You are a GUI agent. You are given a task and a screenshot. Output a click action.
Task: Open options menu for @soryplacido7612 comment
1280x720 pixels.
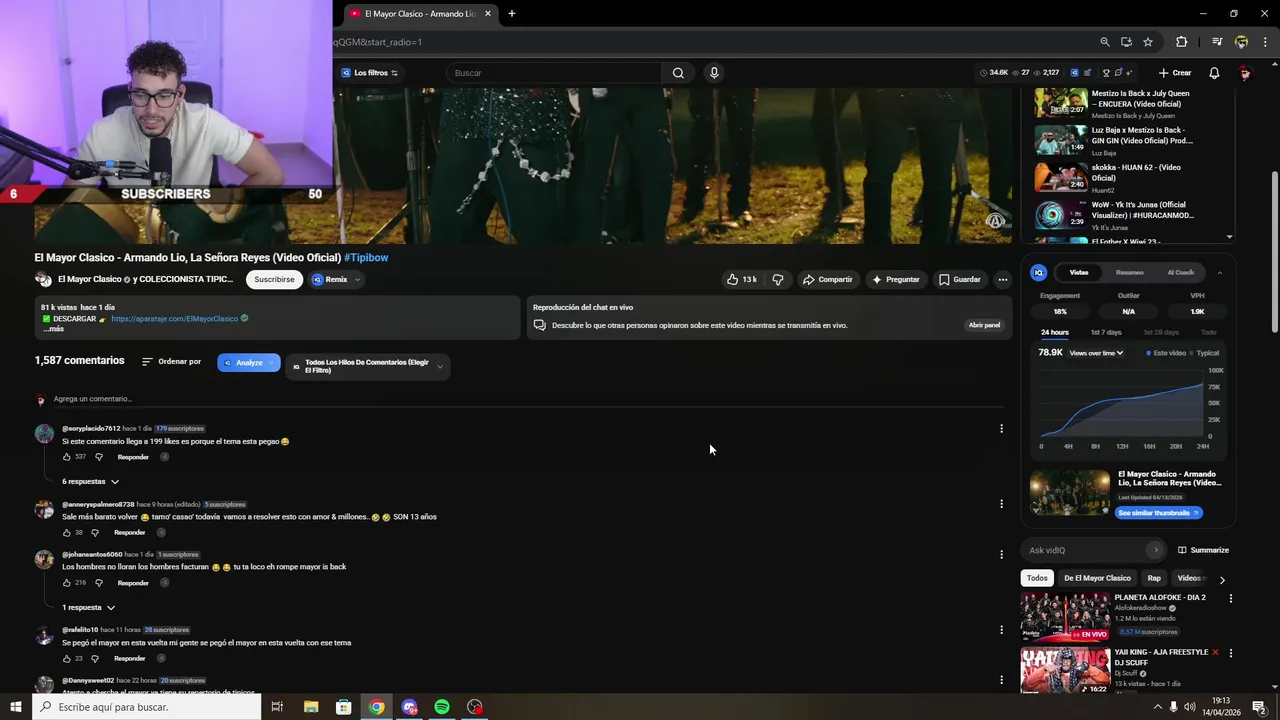pyautogui.click(x=1001, y=429)
